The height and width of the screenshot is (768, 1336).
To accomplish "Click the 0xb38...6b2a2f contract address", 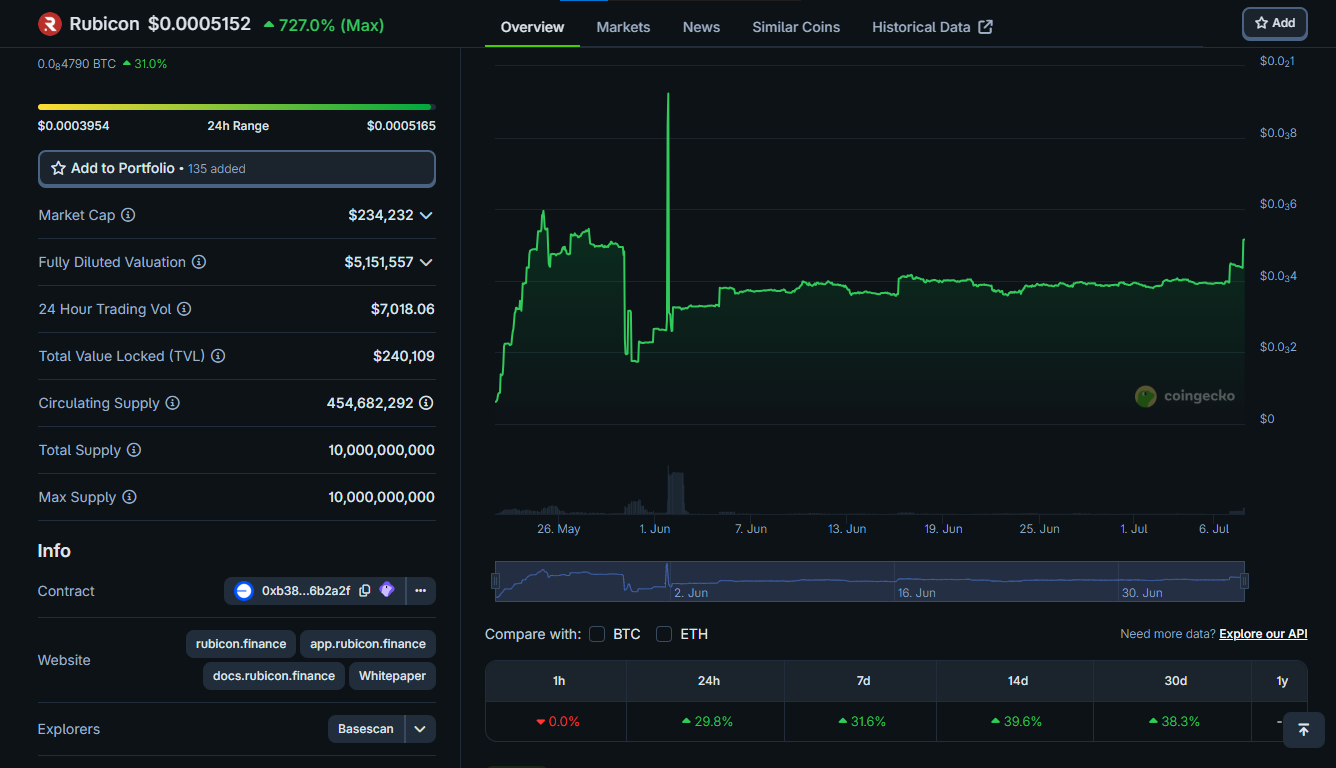I will pos(306,591).
